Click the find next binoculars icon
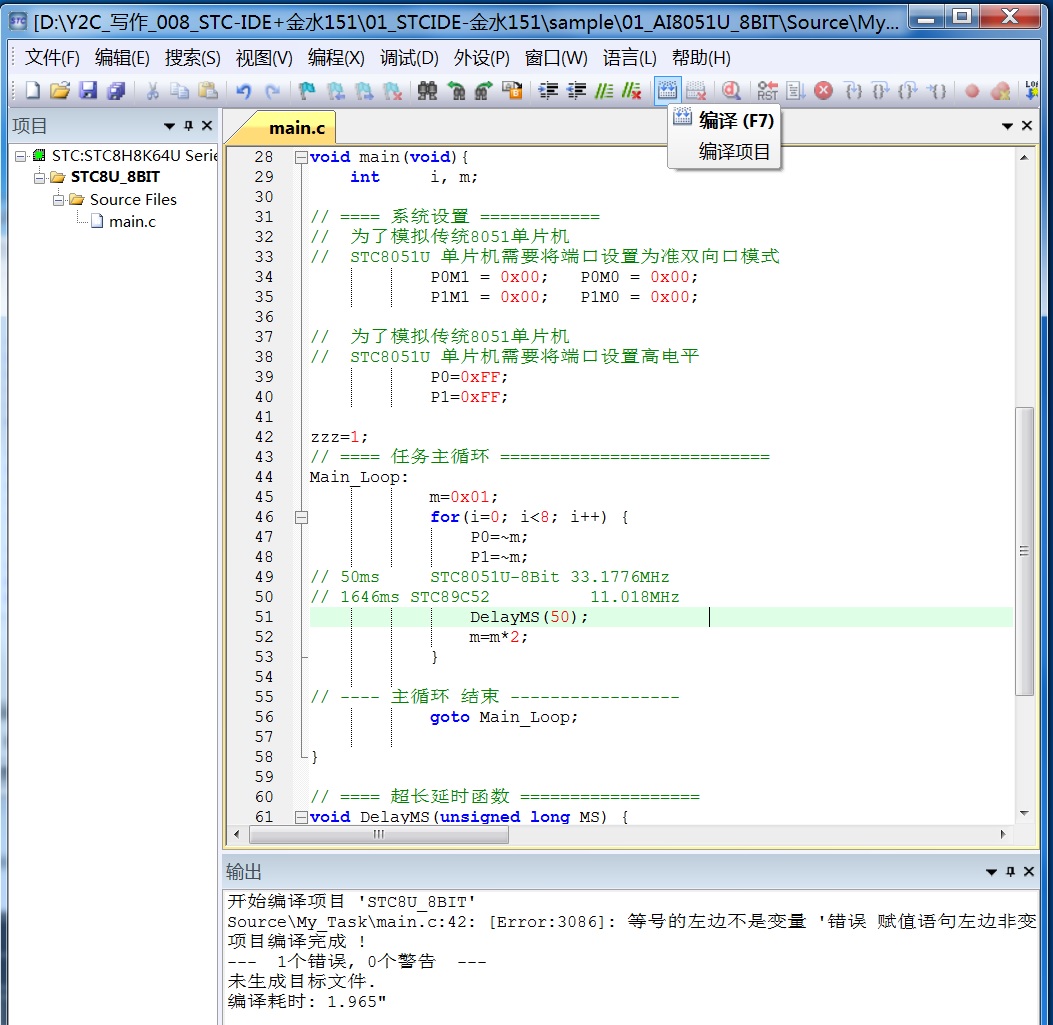 484,90
